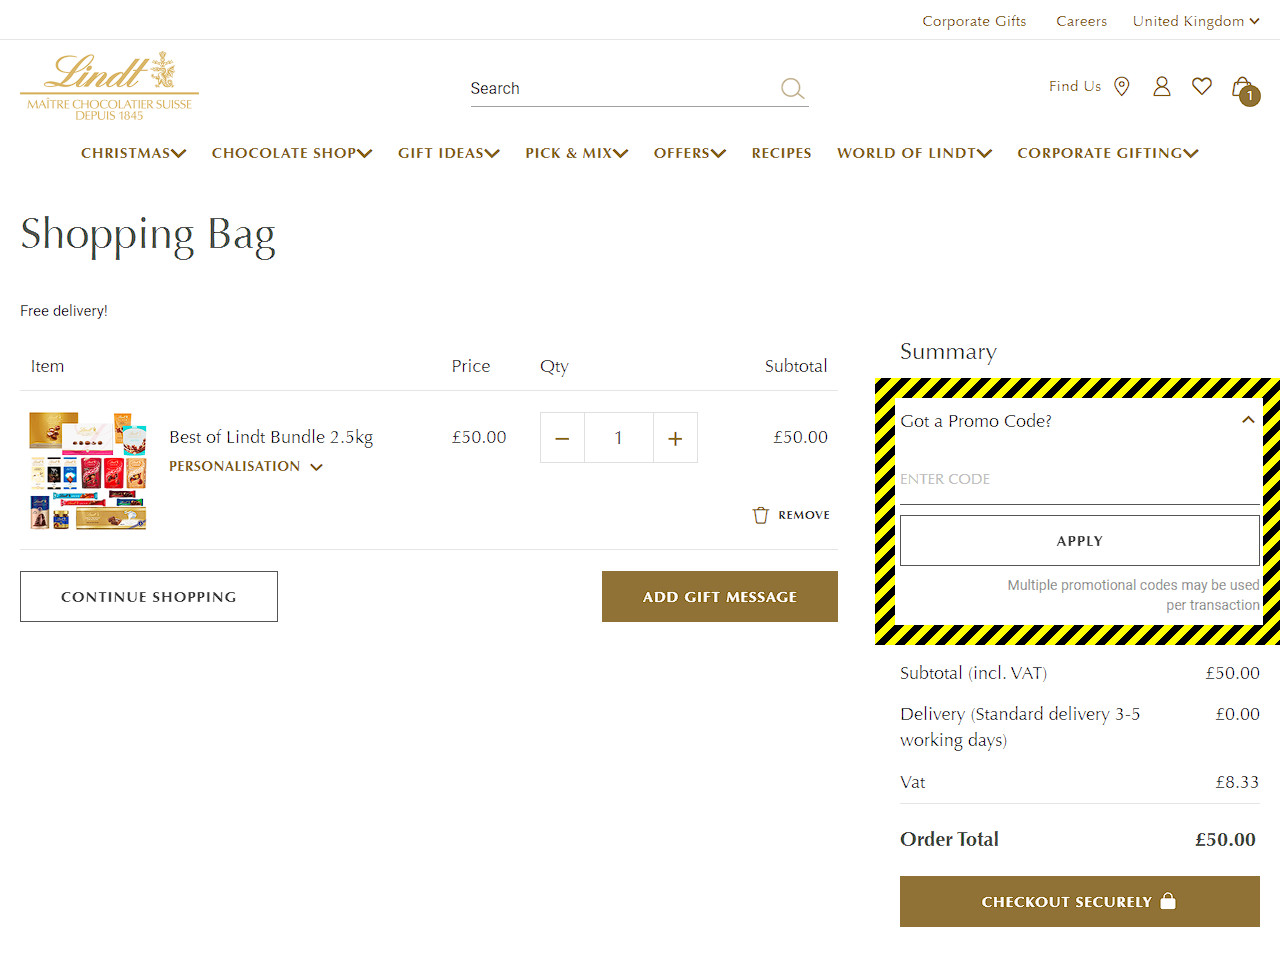Viewport: 1280px width, 960px height.
Task: Expand the Chocolate Shop menu
Action: [292, 153]
